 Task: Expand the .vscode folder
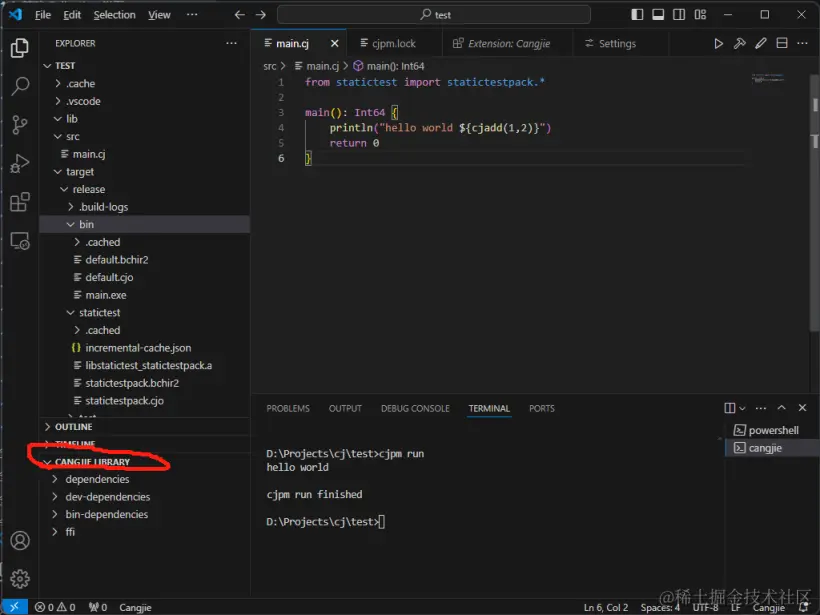[58, 101]
